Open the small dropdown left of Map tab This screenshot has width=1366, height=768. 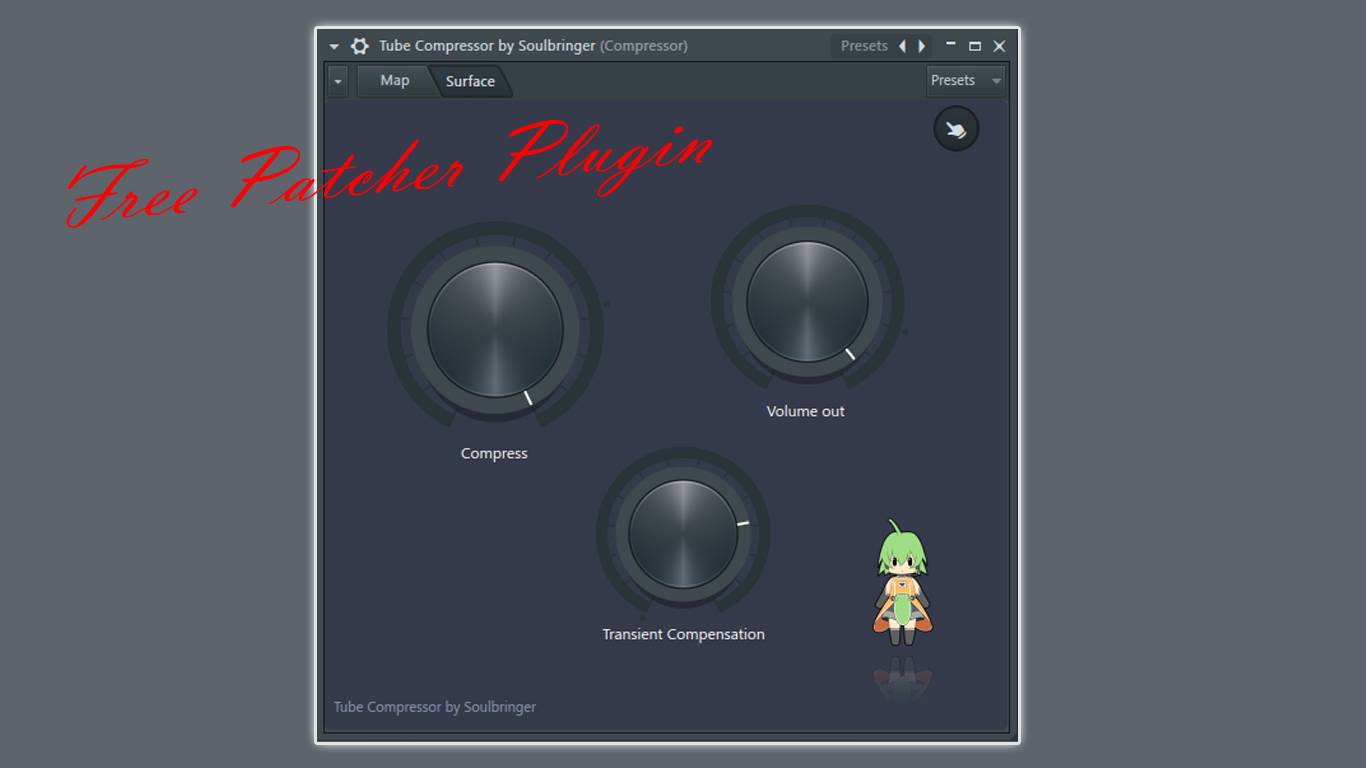[x=337, y=81]
